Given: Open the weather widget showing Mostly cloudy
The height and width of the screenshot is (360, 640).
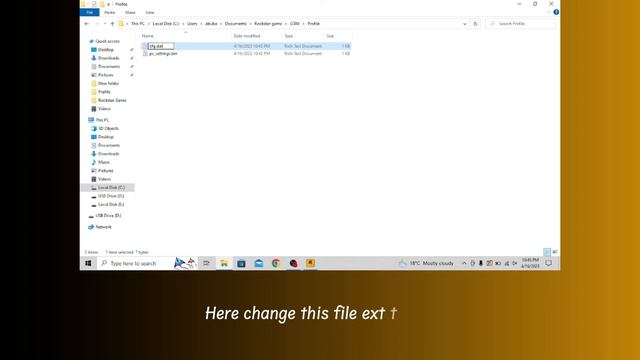Looking at the screenshot, I should 427,263.
